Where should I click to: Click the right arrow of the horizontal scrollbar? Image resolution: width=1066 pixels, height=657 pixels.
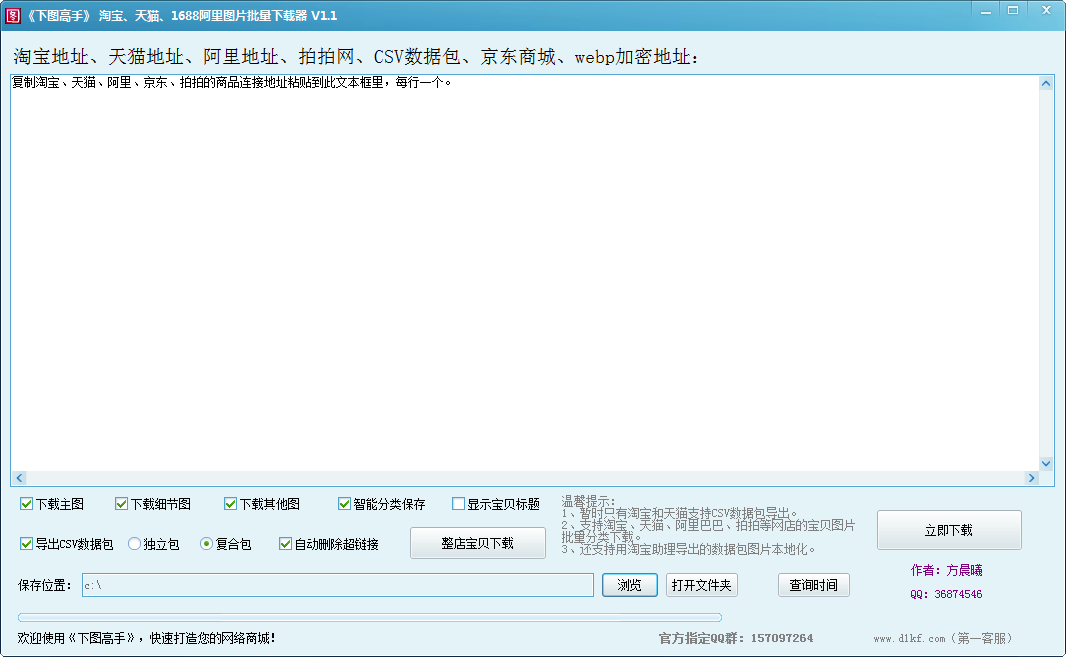pyautogui.click(x=1031, y=477)
